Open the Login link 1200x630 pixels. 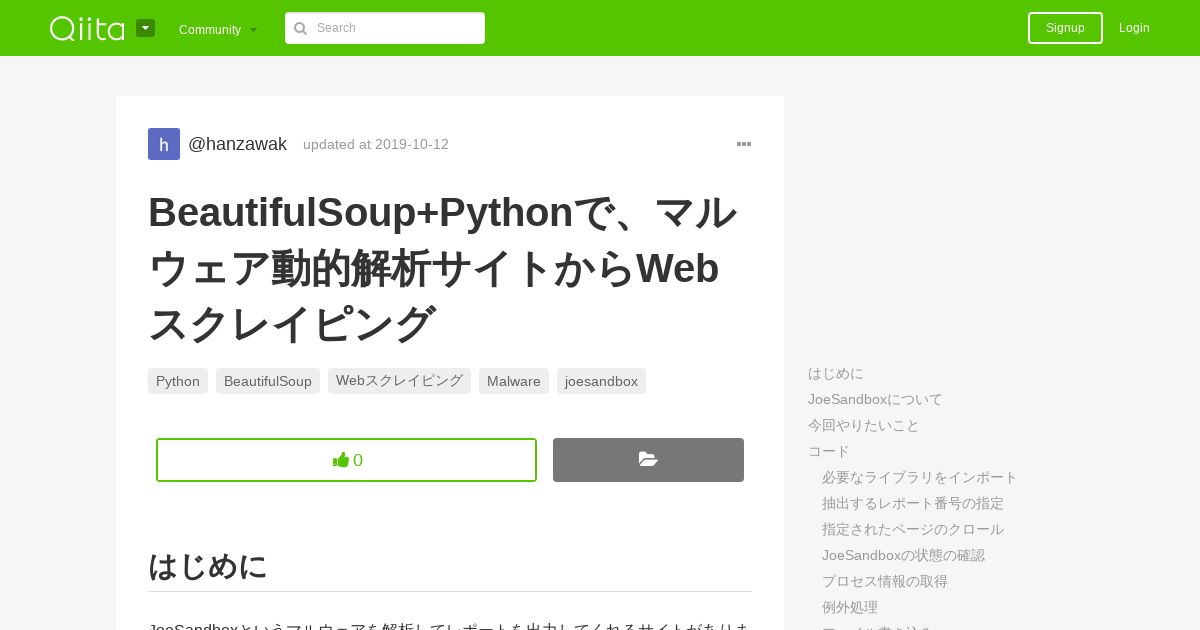(x=1134, y=28)
